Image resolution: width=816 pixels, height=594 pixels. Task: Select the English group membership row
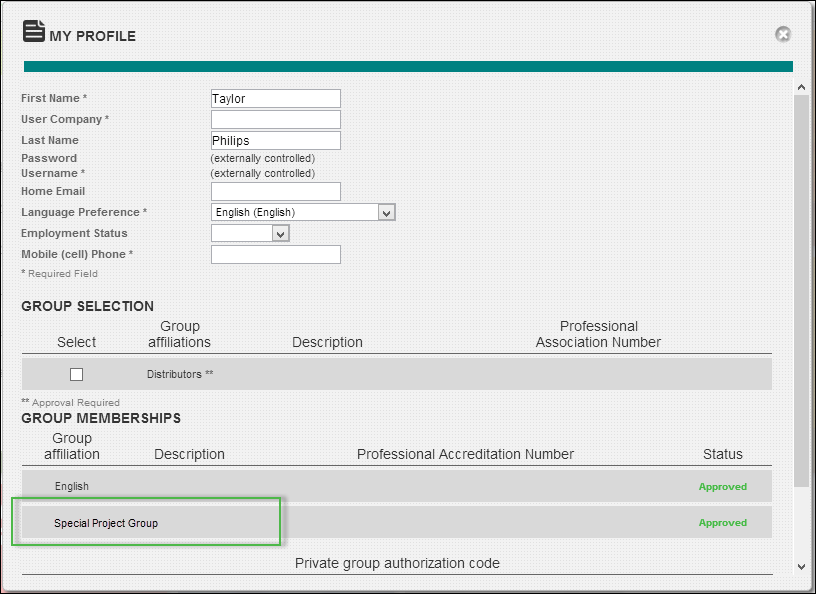pyautogui.click(x=72, y=486)
